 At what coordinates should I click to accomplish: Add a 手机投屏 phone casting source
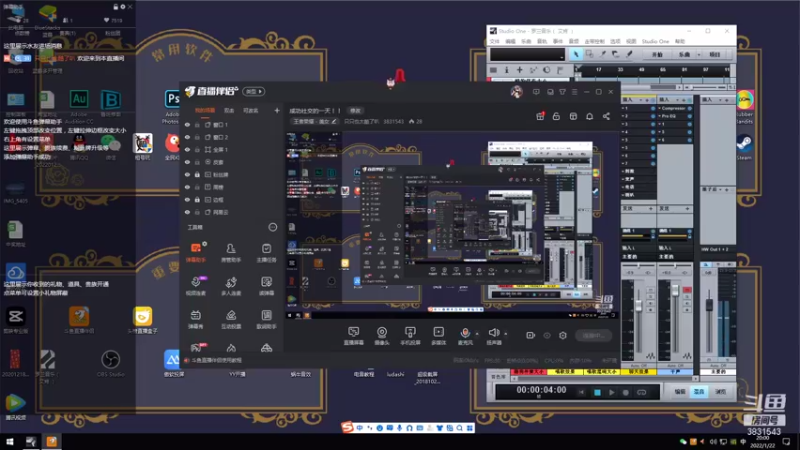coord(410,336)
